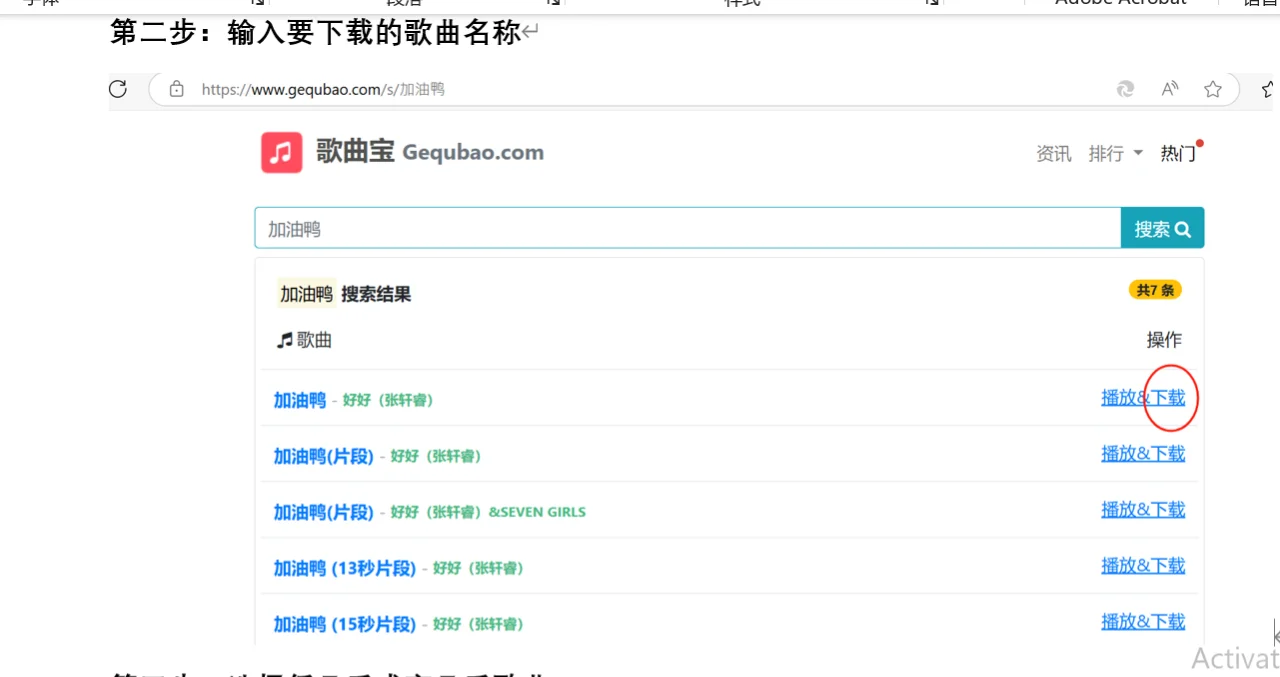Click the immersive reader swirl icon in address bar

coord(1125,89)
